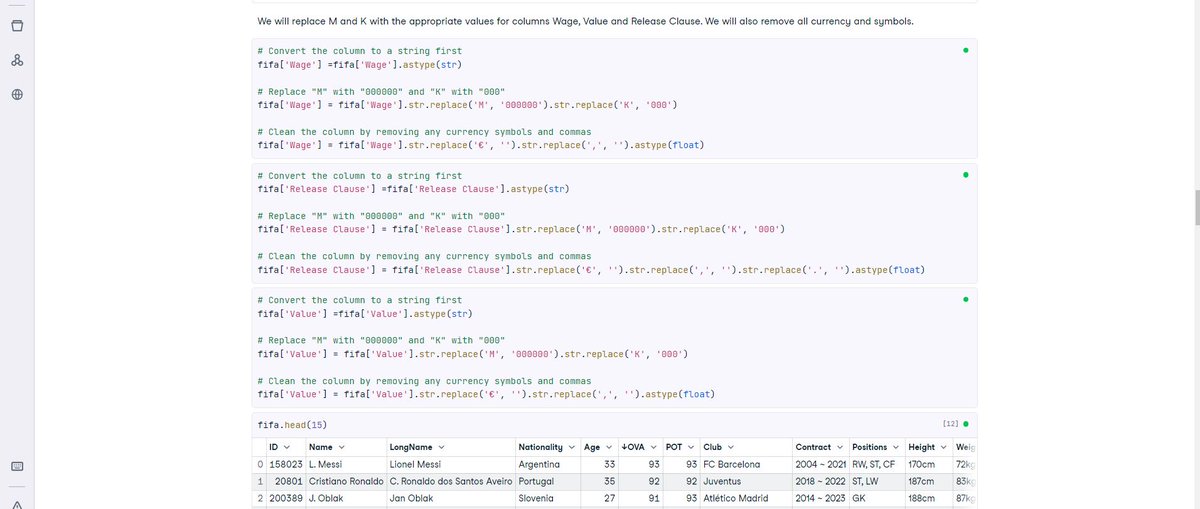Click inside the Value conversion code cell
Screen dimensions: 1200x509
coord(614,348)
